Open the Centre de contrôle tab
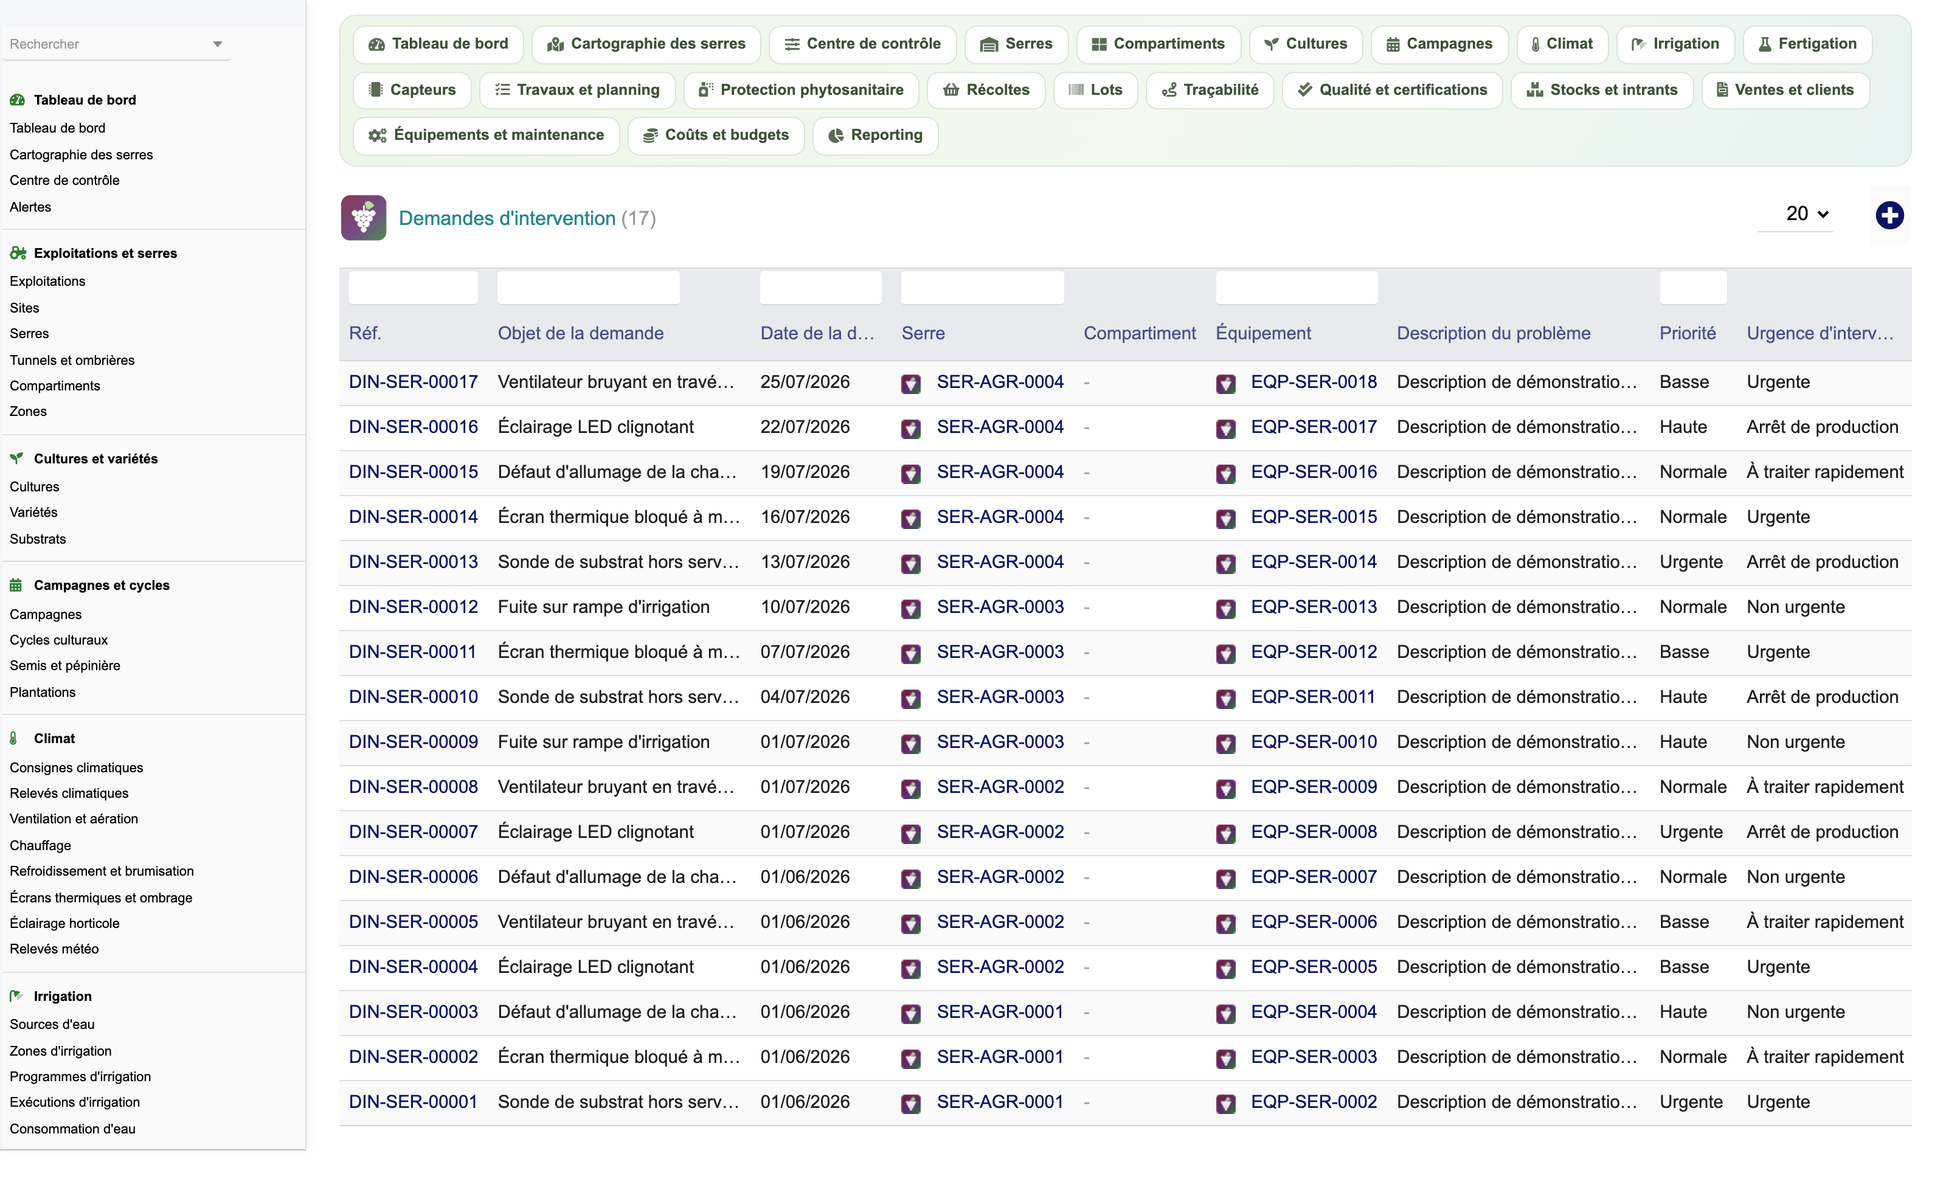The image size is (1946, 1204). [x=862, y=44]
